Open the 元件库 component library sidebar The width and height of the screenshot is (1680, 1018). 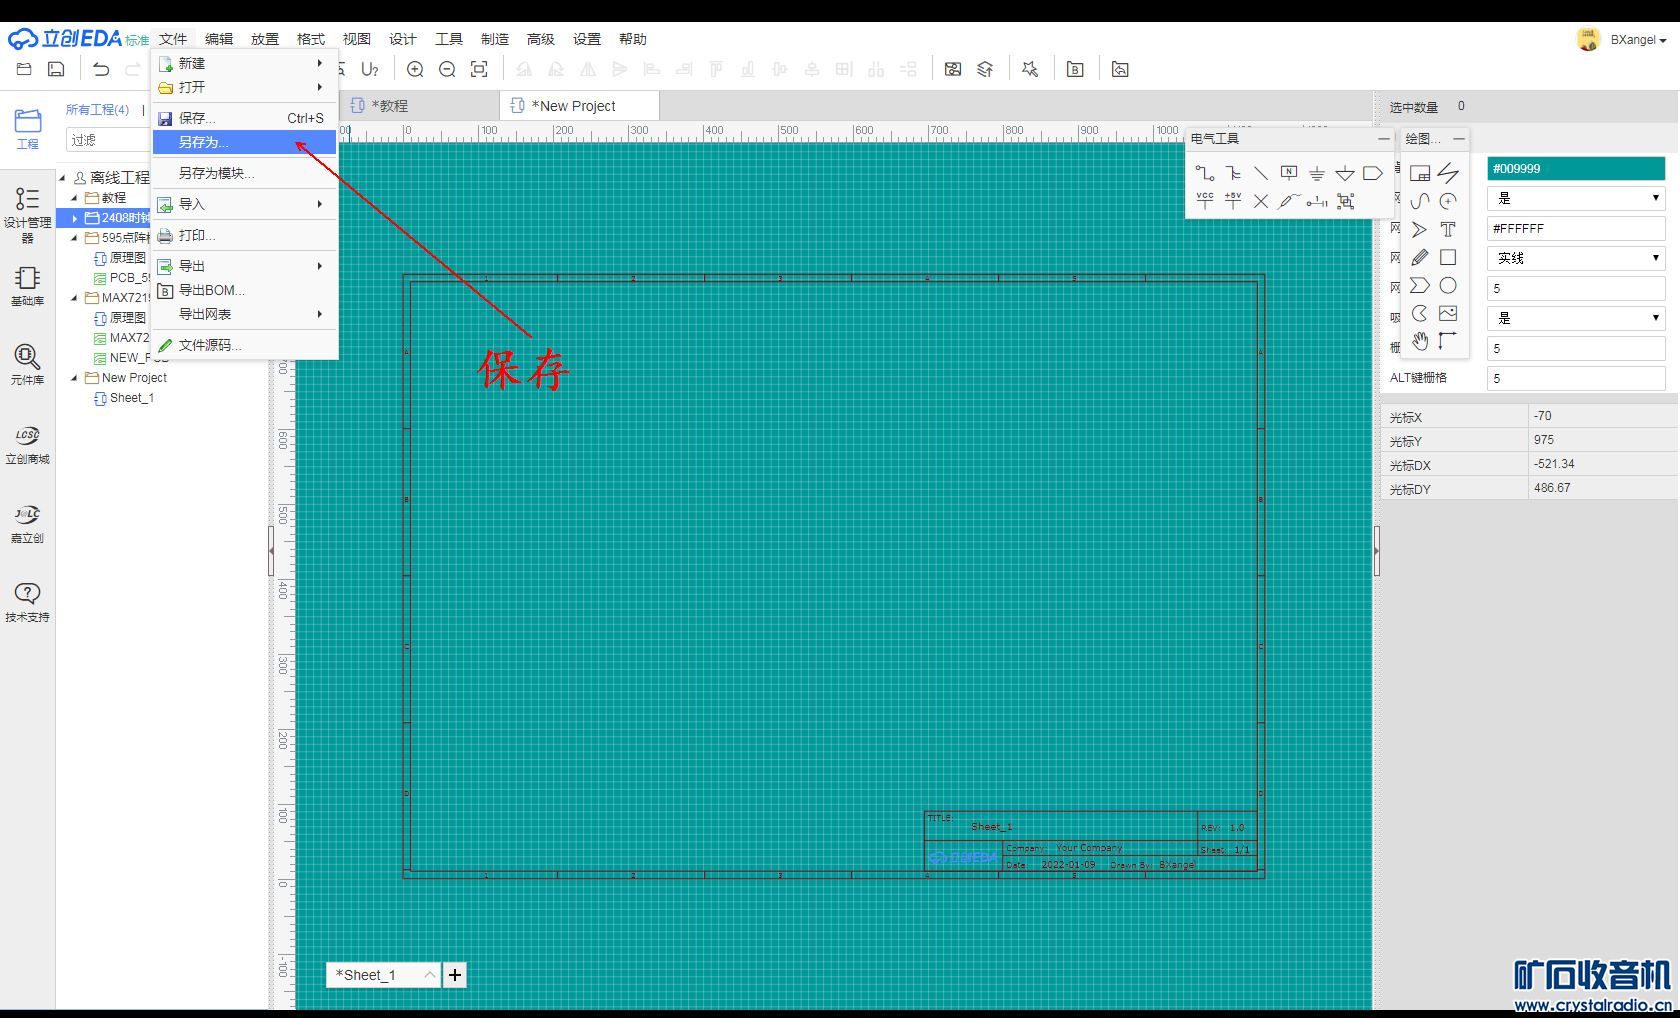click(x=27, y=364)
